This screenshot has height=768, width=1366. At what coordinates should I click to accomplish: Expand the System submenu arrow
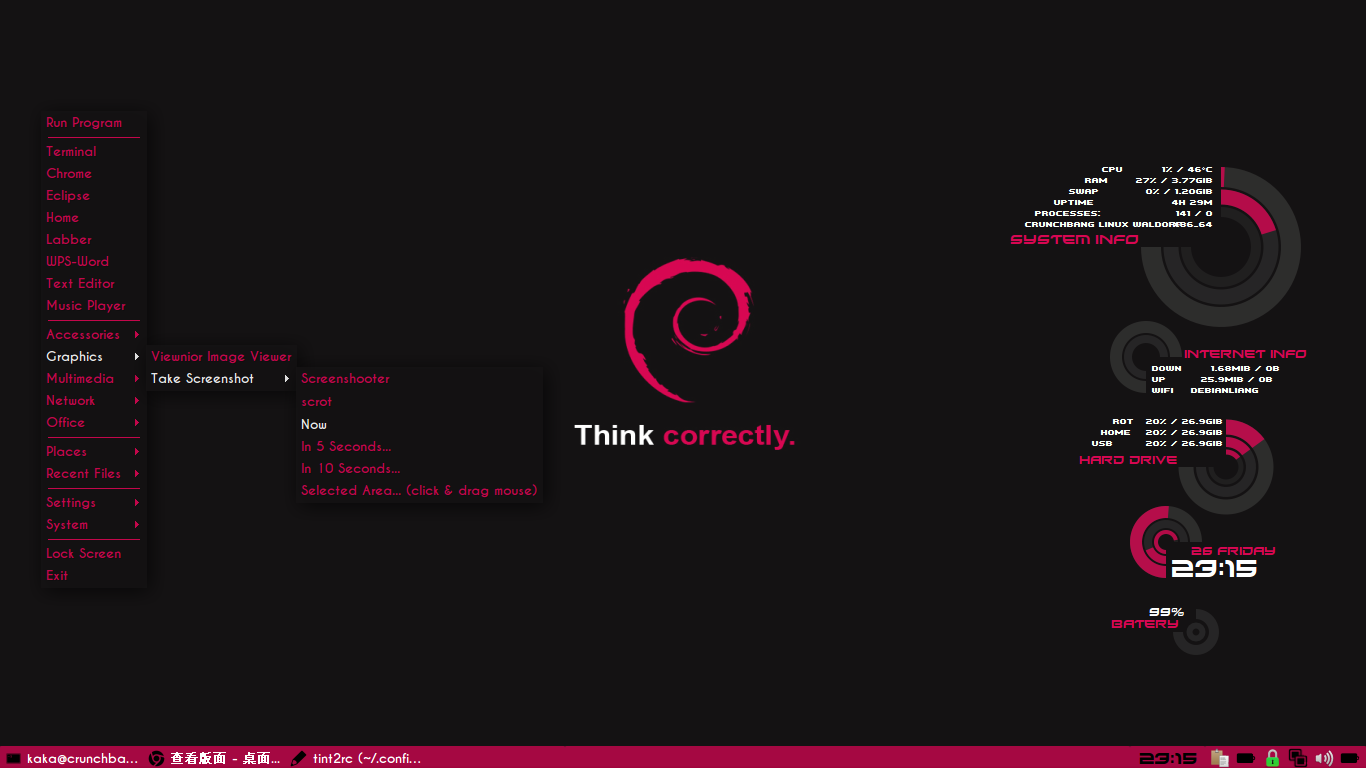(137, 525)
